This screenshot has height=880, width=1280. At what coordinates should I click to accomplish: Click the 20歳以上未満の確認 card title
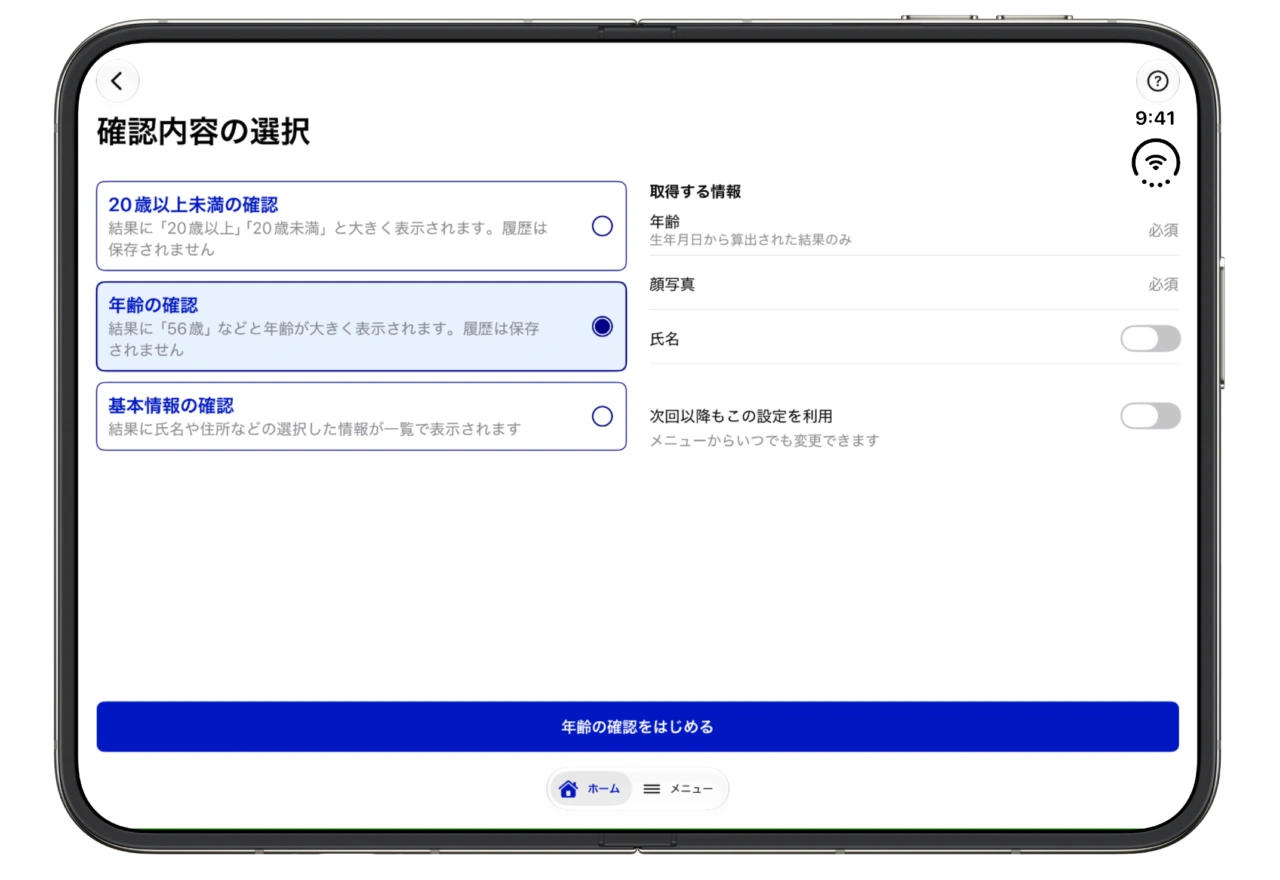(x=193, y=205)
